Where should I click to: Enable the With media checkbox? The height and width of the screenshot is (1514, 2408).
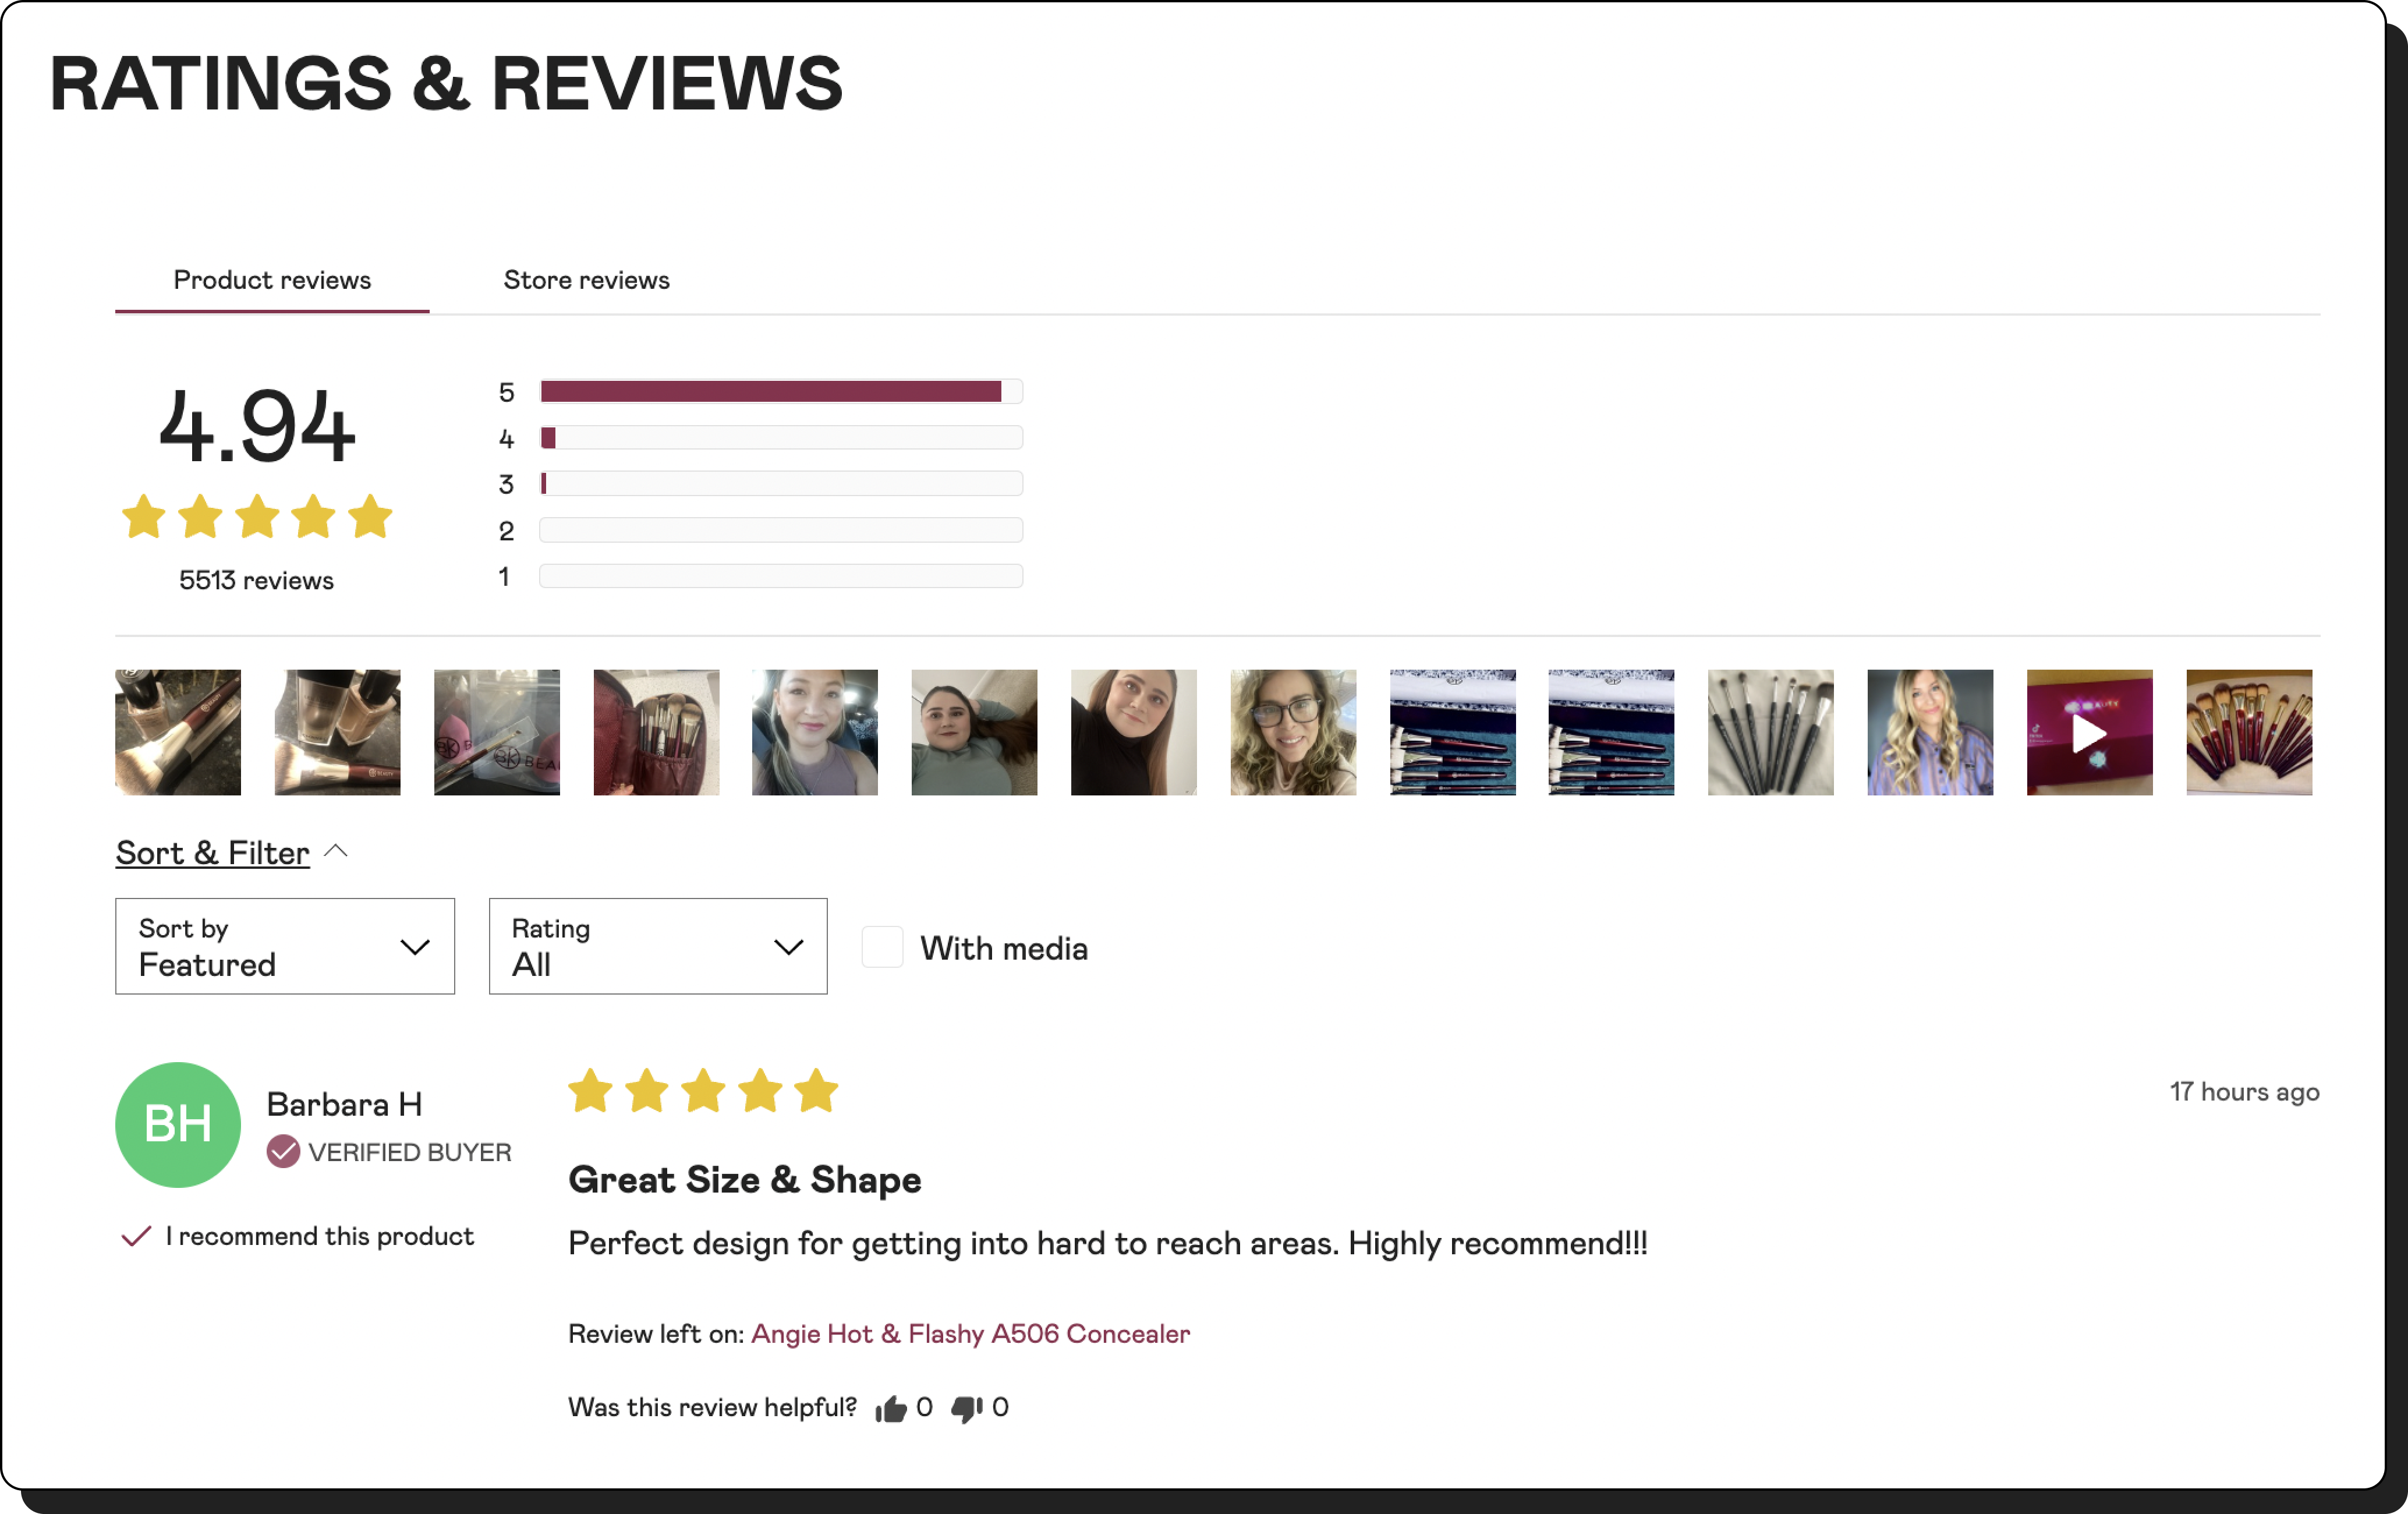point(883,947)
